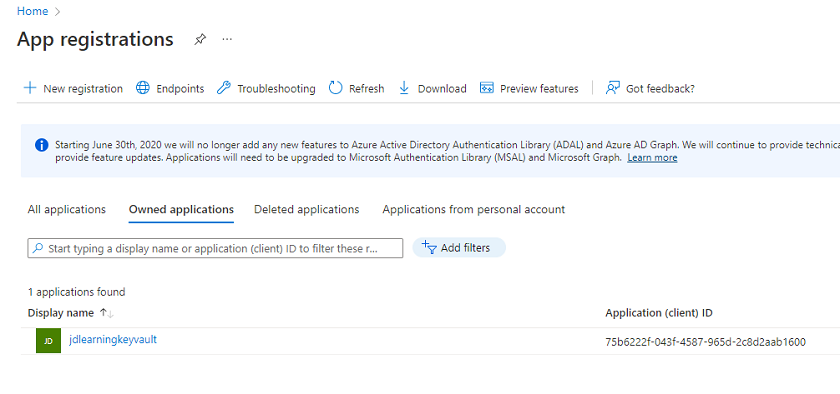Click the Add filters button
The width and height of the screenshot is (840, 394).
tap(459, 248)
